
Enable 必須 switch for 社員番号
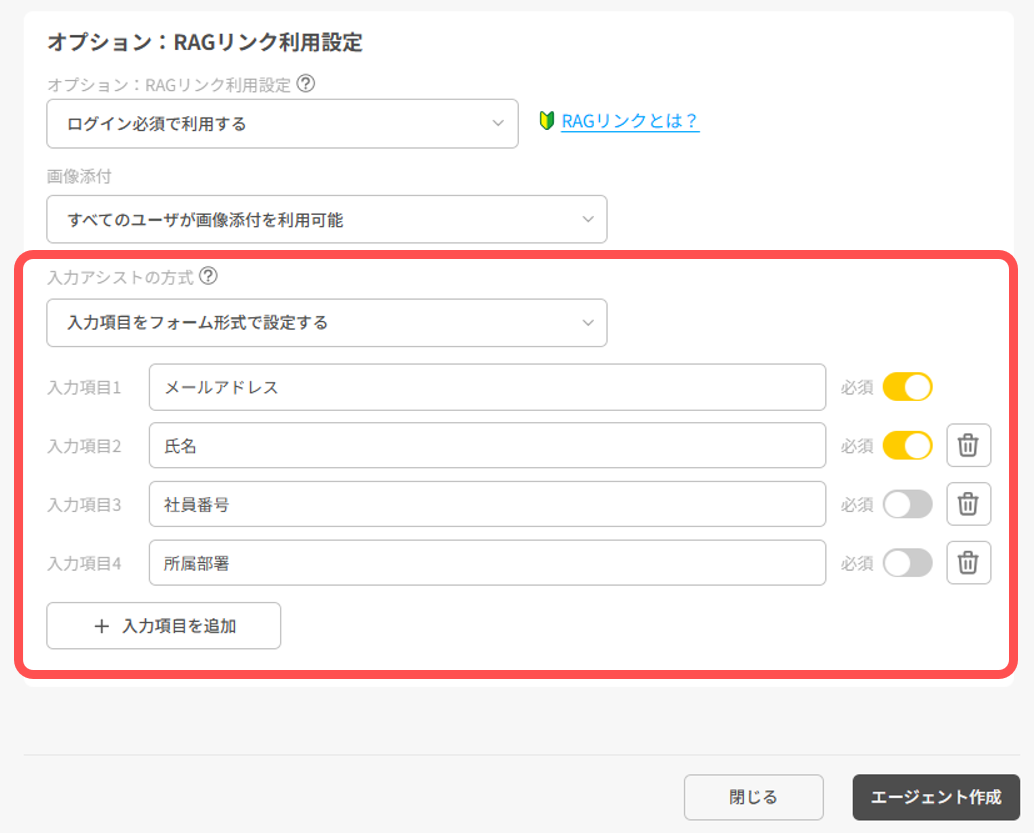pyautogui.click(x=907, y=505)
